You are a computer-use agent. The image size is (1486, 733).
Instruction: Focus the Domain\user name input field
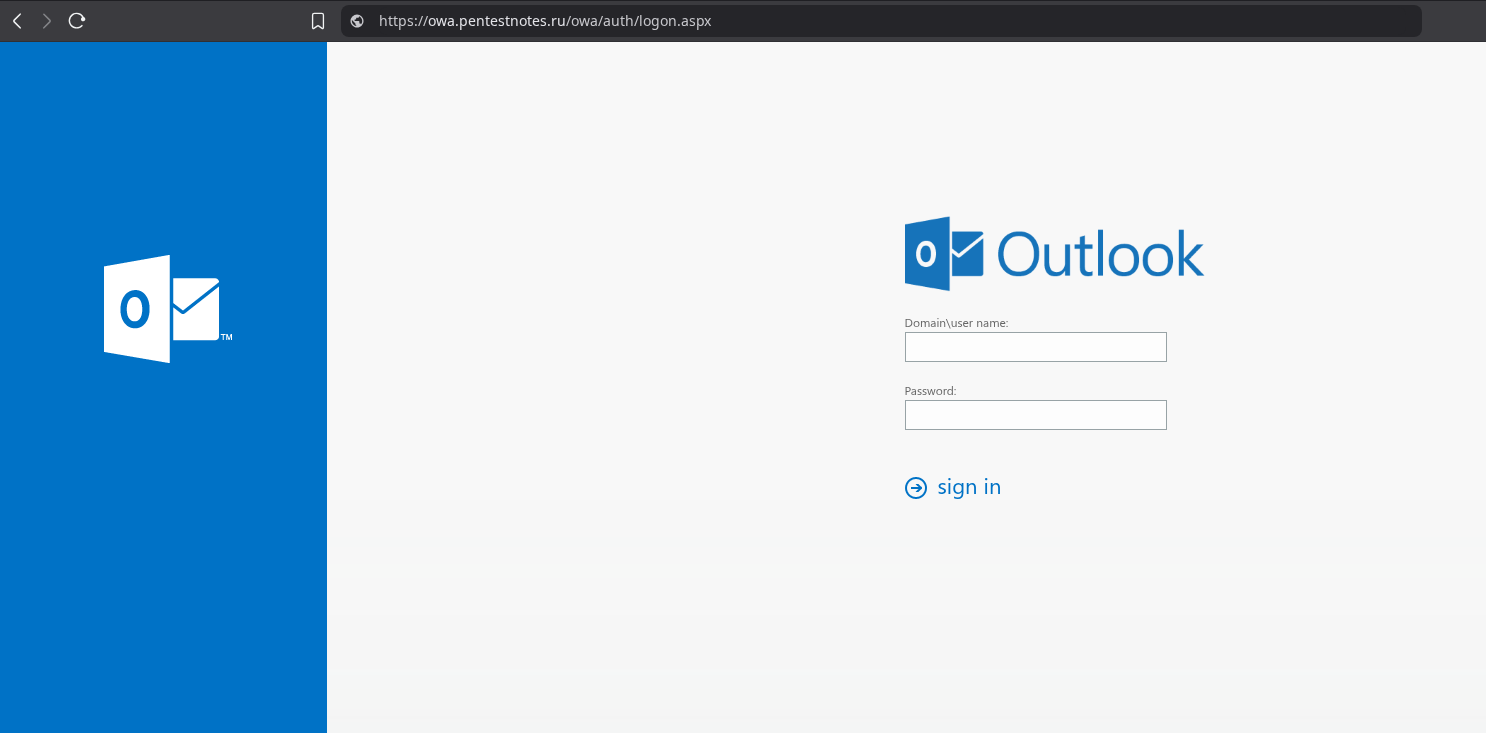click(1035, 347)
